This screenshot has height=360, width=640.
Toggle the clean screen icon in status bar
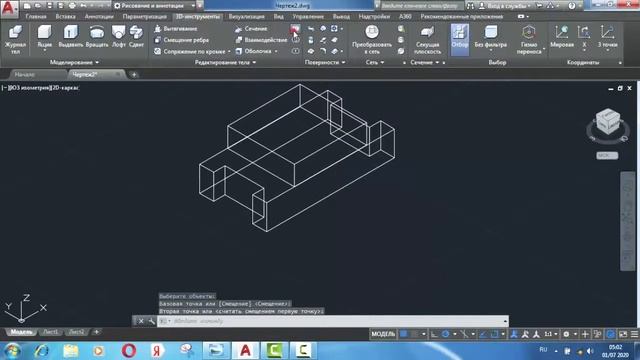click(623, 334)
